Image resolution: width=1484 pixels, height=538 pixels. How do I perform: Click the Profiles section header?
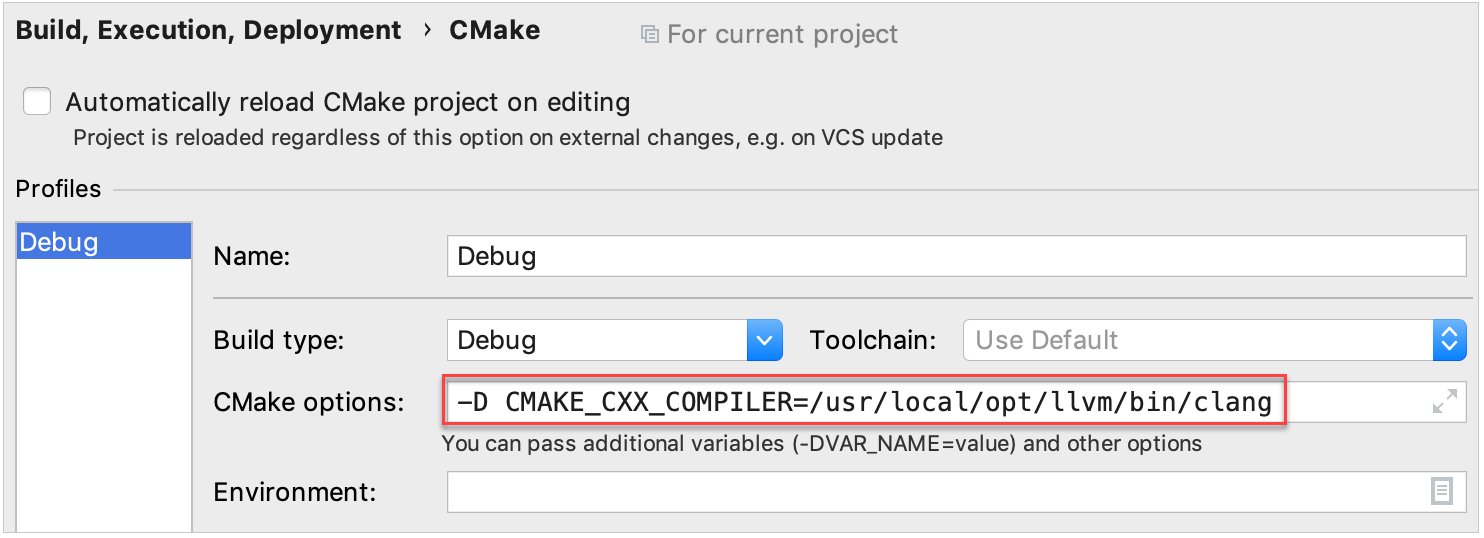58,189
